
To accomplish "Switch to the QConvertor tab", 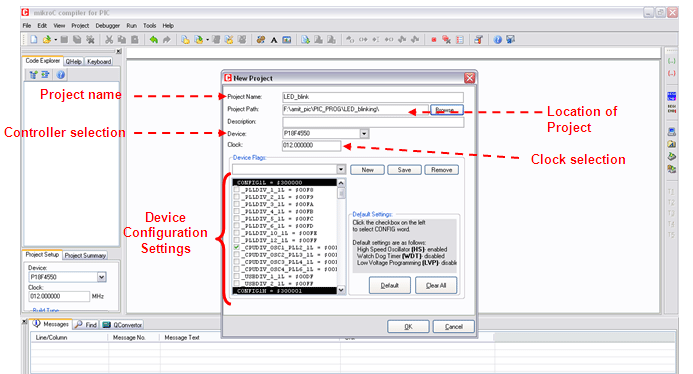I will pos(122,324).
